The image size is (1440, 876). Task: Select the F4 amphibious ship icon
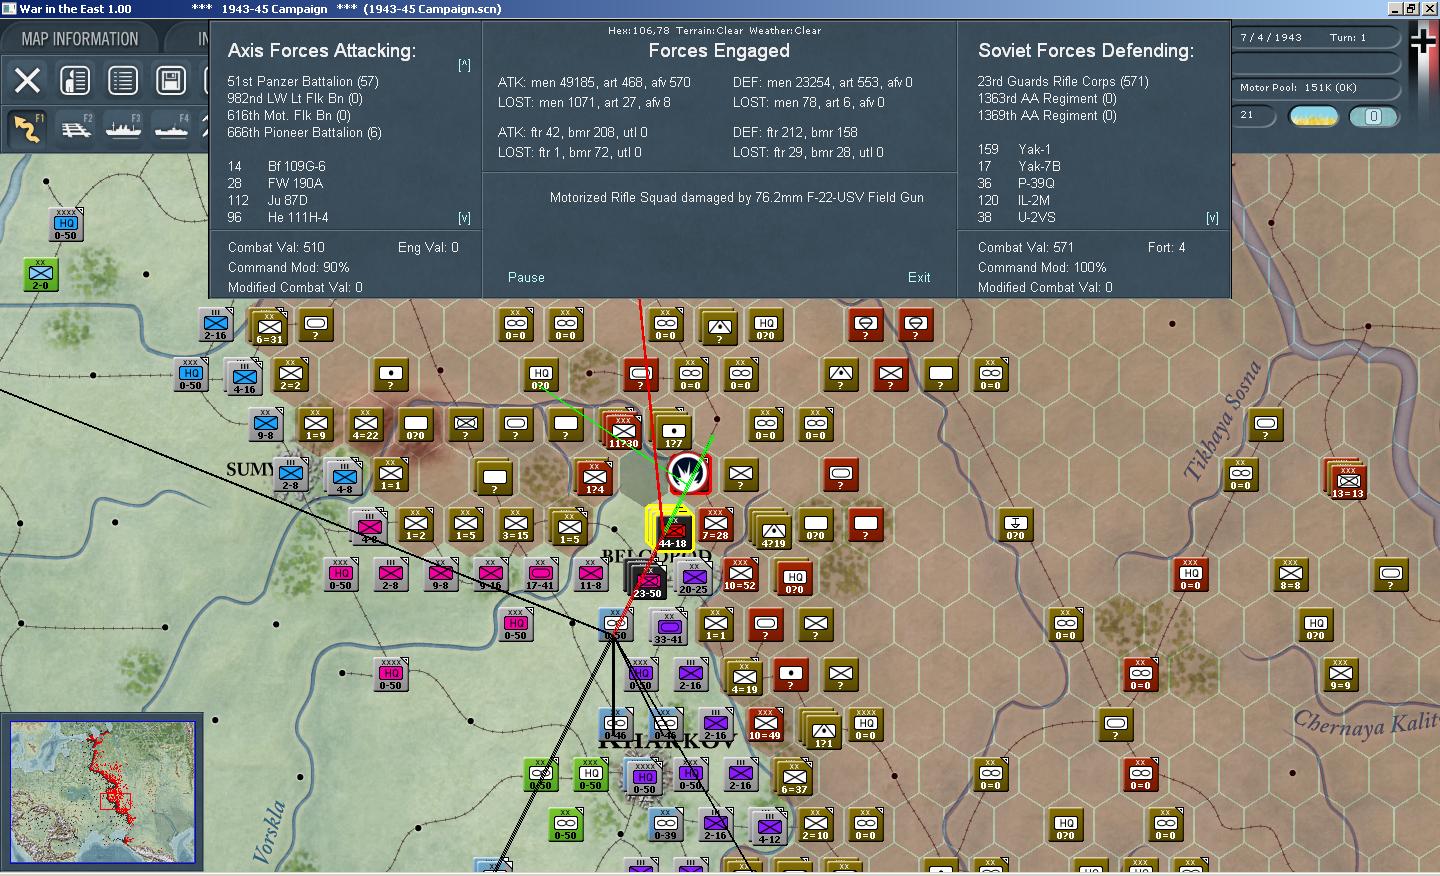click(x=172, y=128)
